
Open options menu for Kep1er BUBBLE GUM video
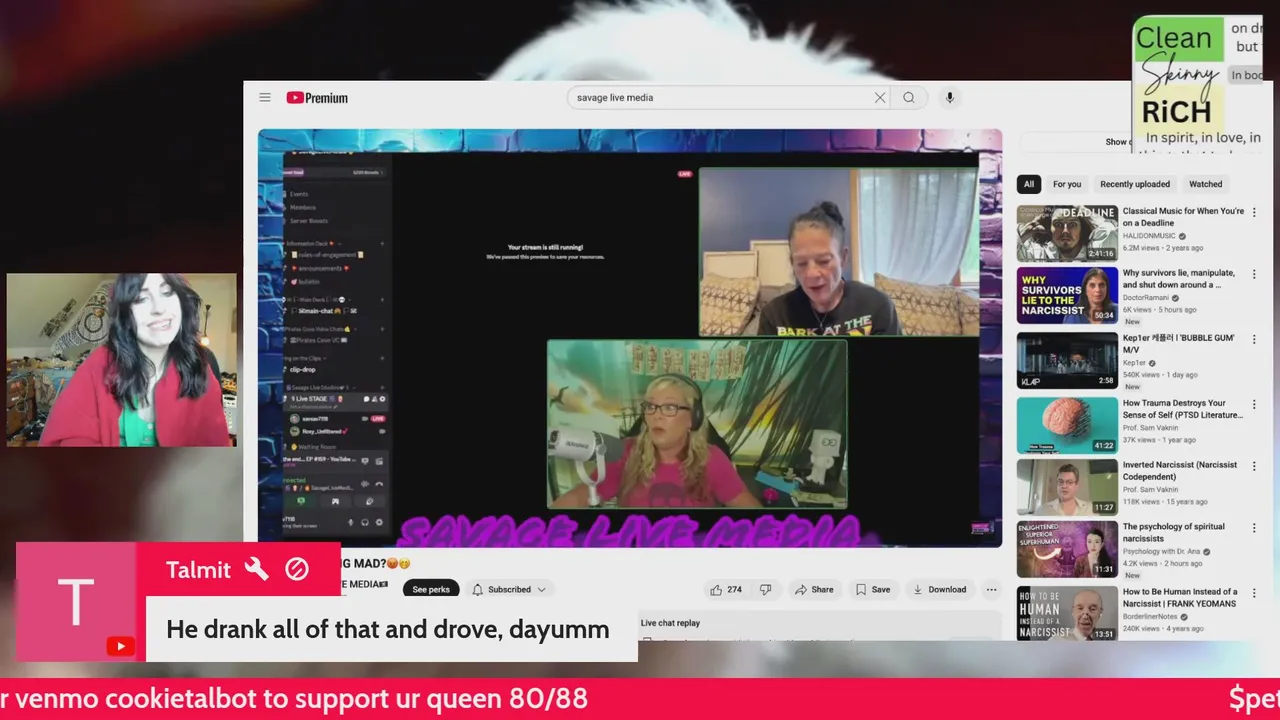coord(1254,340)
